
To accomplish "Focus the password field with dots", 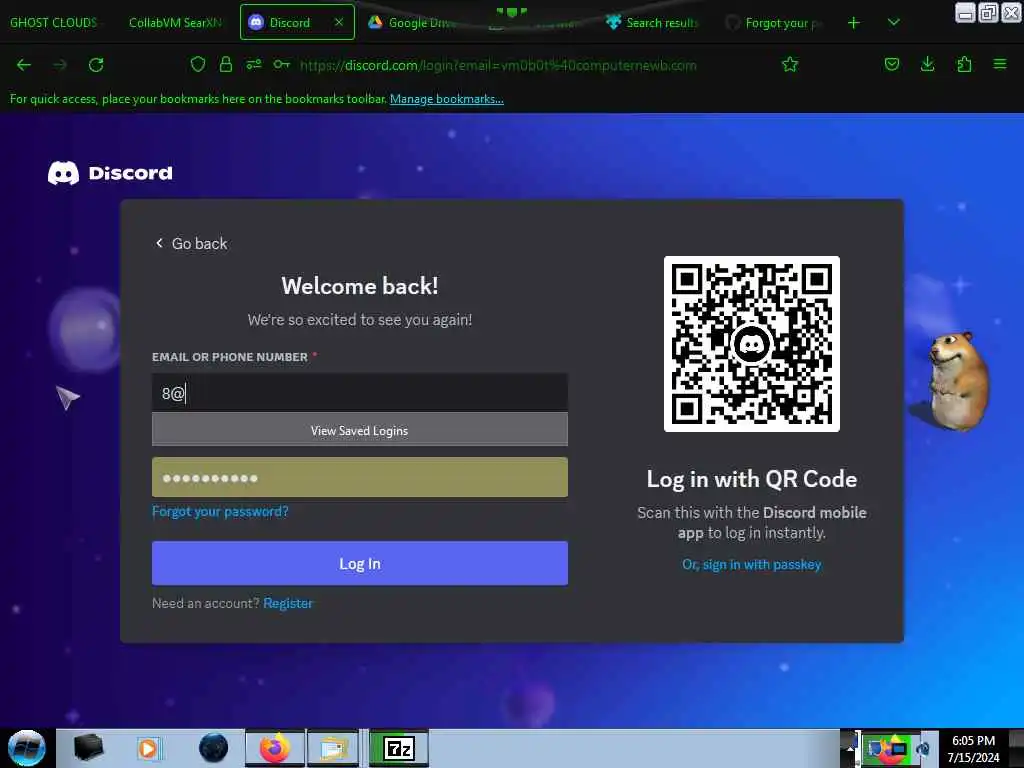I will click(x=360, y=477).
